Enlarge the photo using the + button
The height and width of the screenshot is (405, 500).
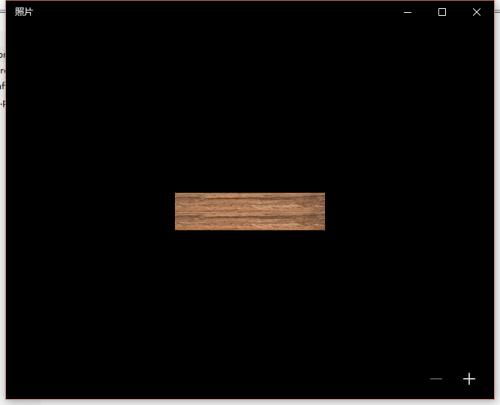pyautogui.click(x=469, y=379)
